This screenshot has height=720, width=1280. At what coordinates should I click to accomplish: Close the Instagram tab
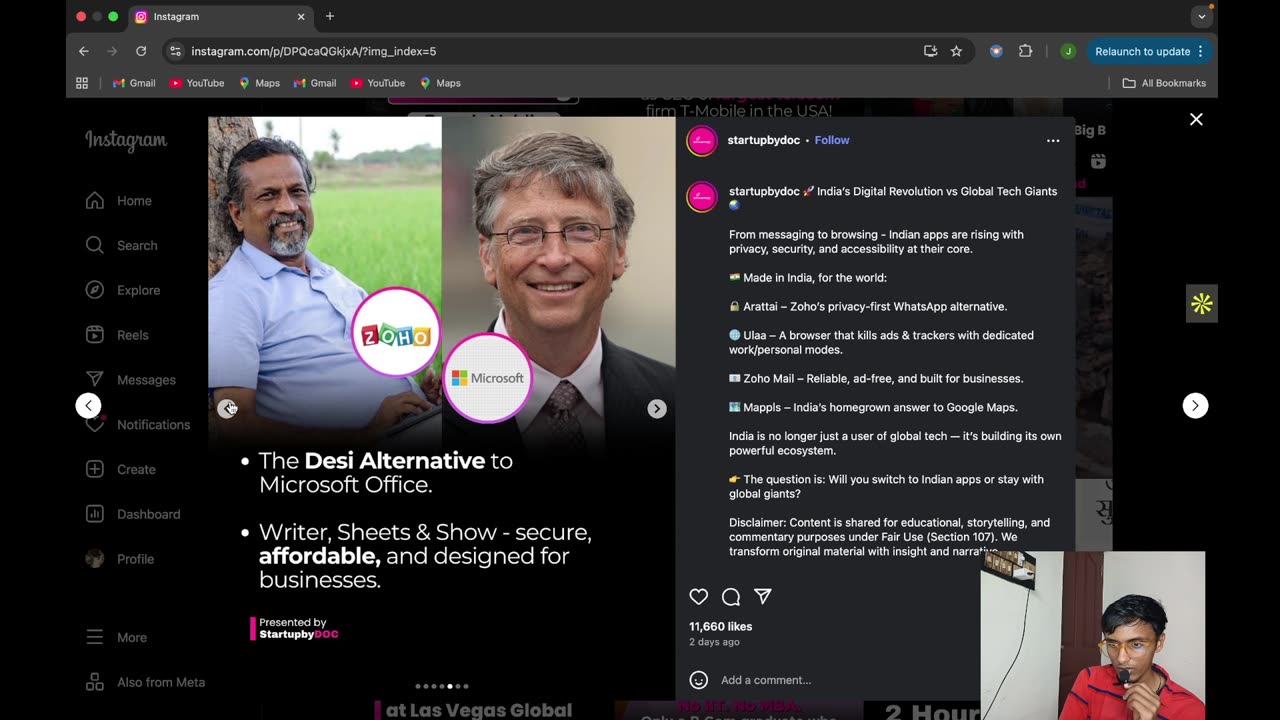(x=301, y=17)
